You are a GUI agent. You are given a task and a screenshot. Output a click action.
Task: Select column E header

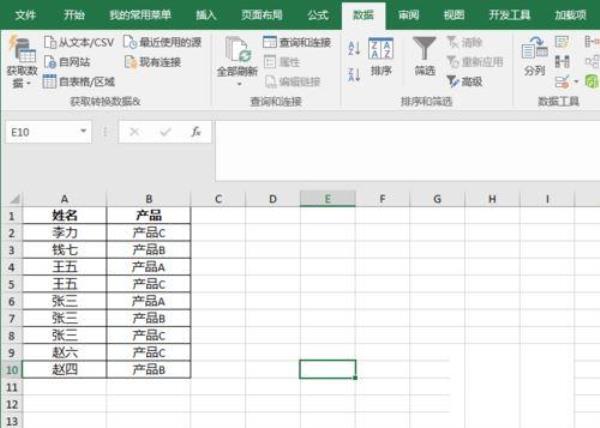[x=328, y=199]
